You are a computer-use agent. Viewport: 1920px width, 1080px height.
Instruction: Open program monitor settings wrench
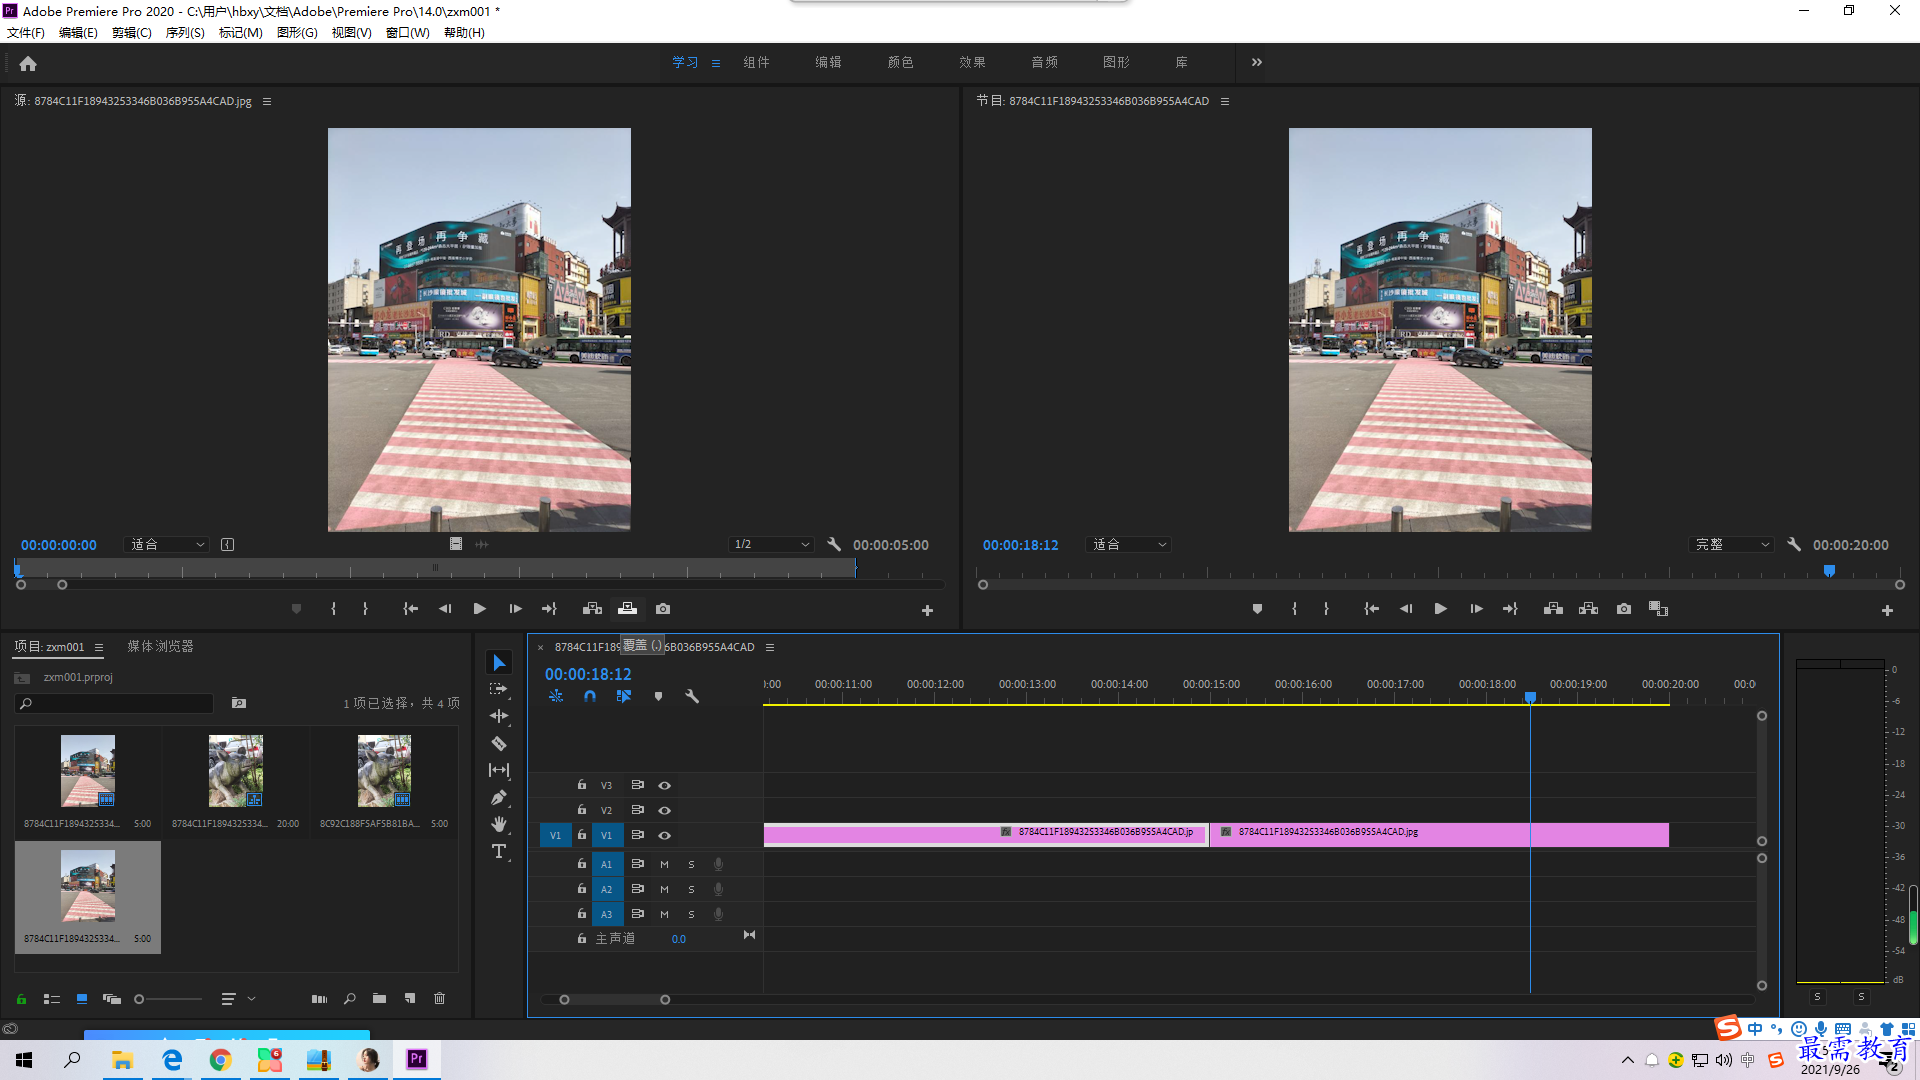(x=1794, y=544)
